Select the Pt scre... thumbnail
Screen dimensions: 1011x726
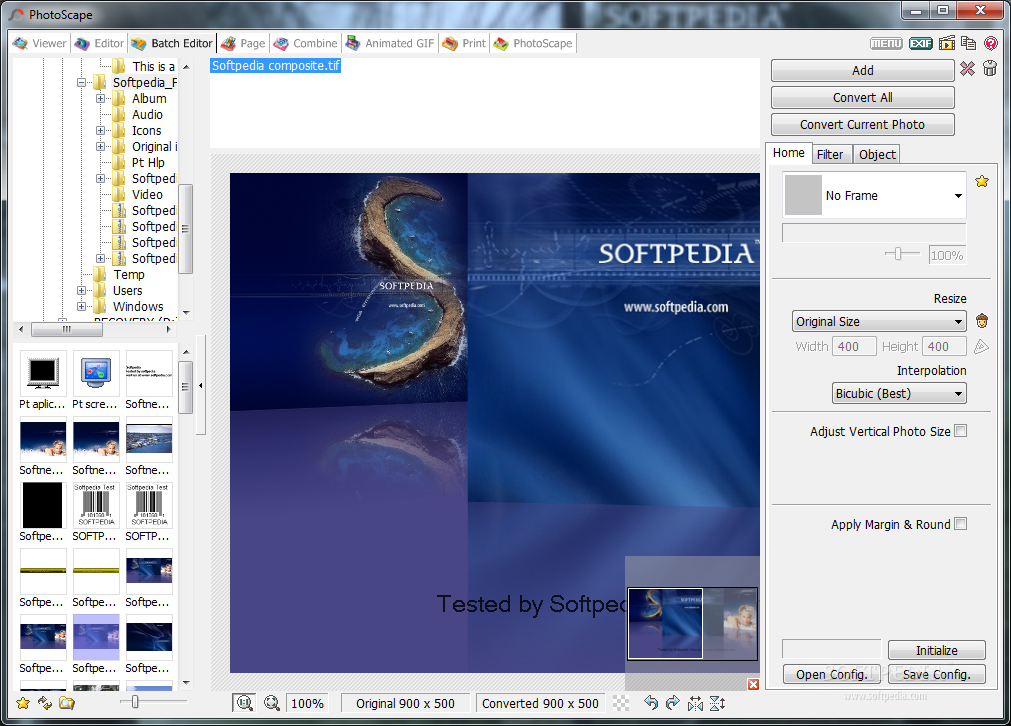click(95, 380)
